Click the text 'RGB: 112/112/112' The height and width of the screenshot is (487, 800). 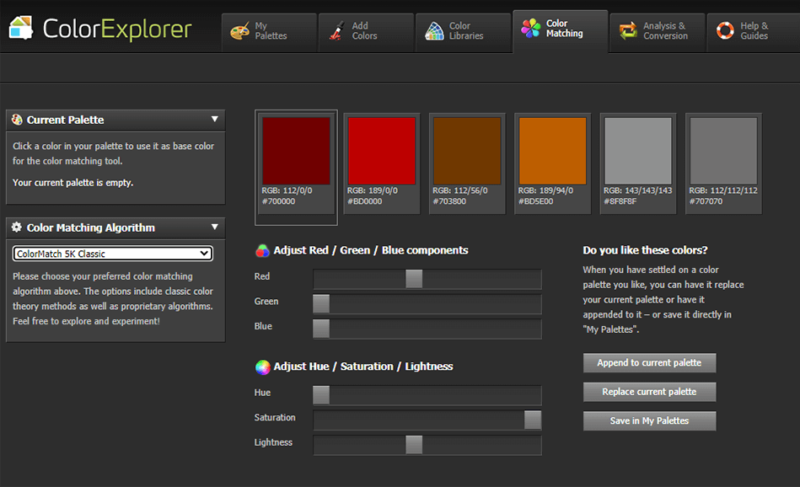723,191
